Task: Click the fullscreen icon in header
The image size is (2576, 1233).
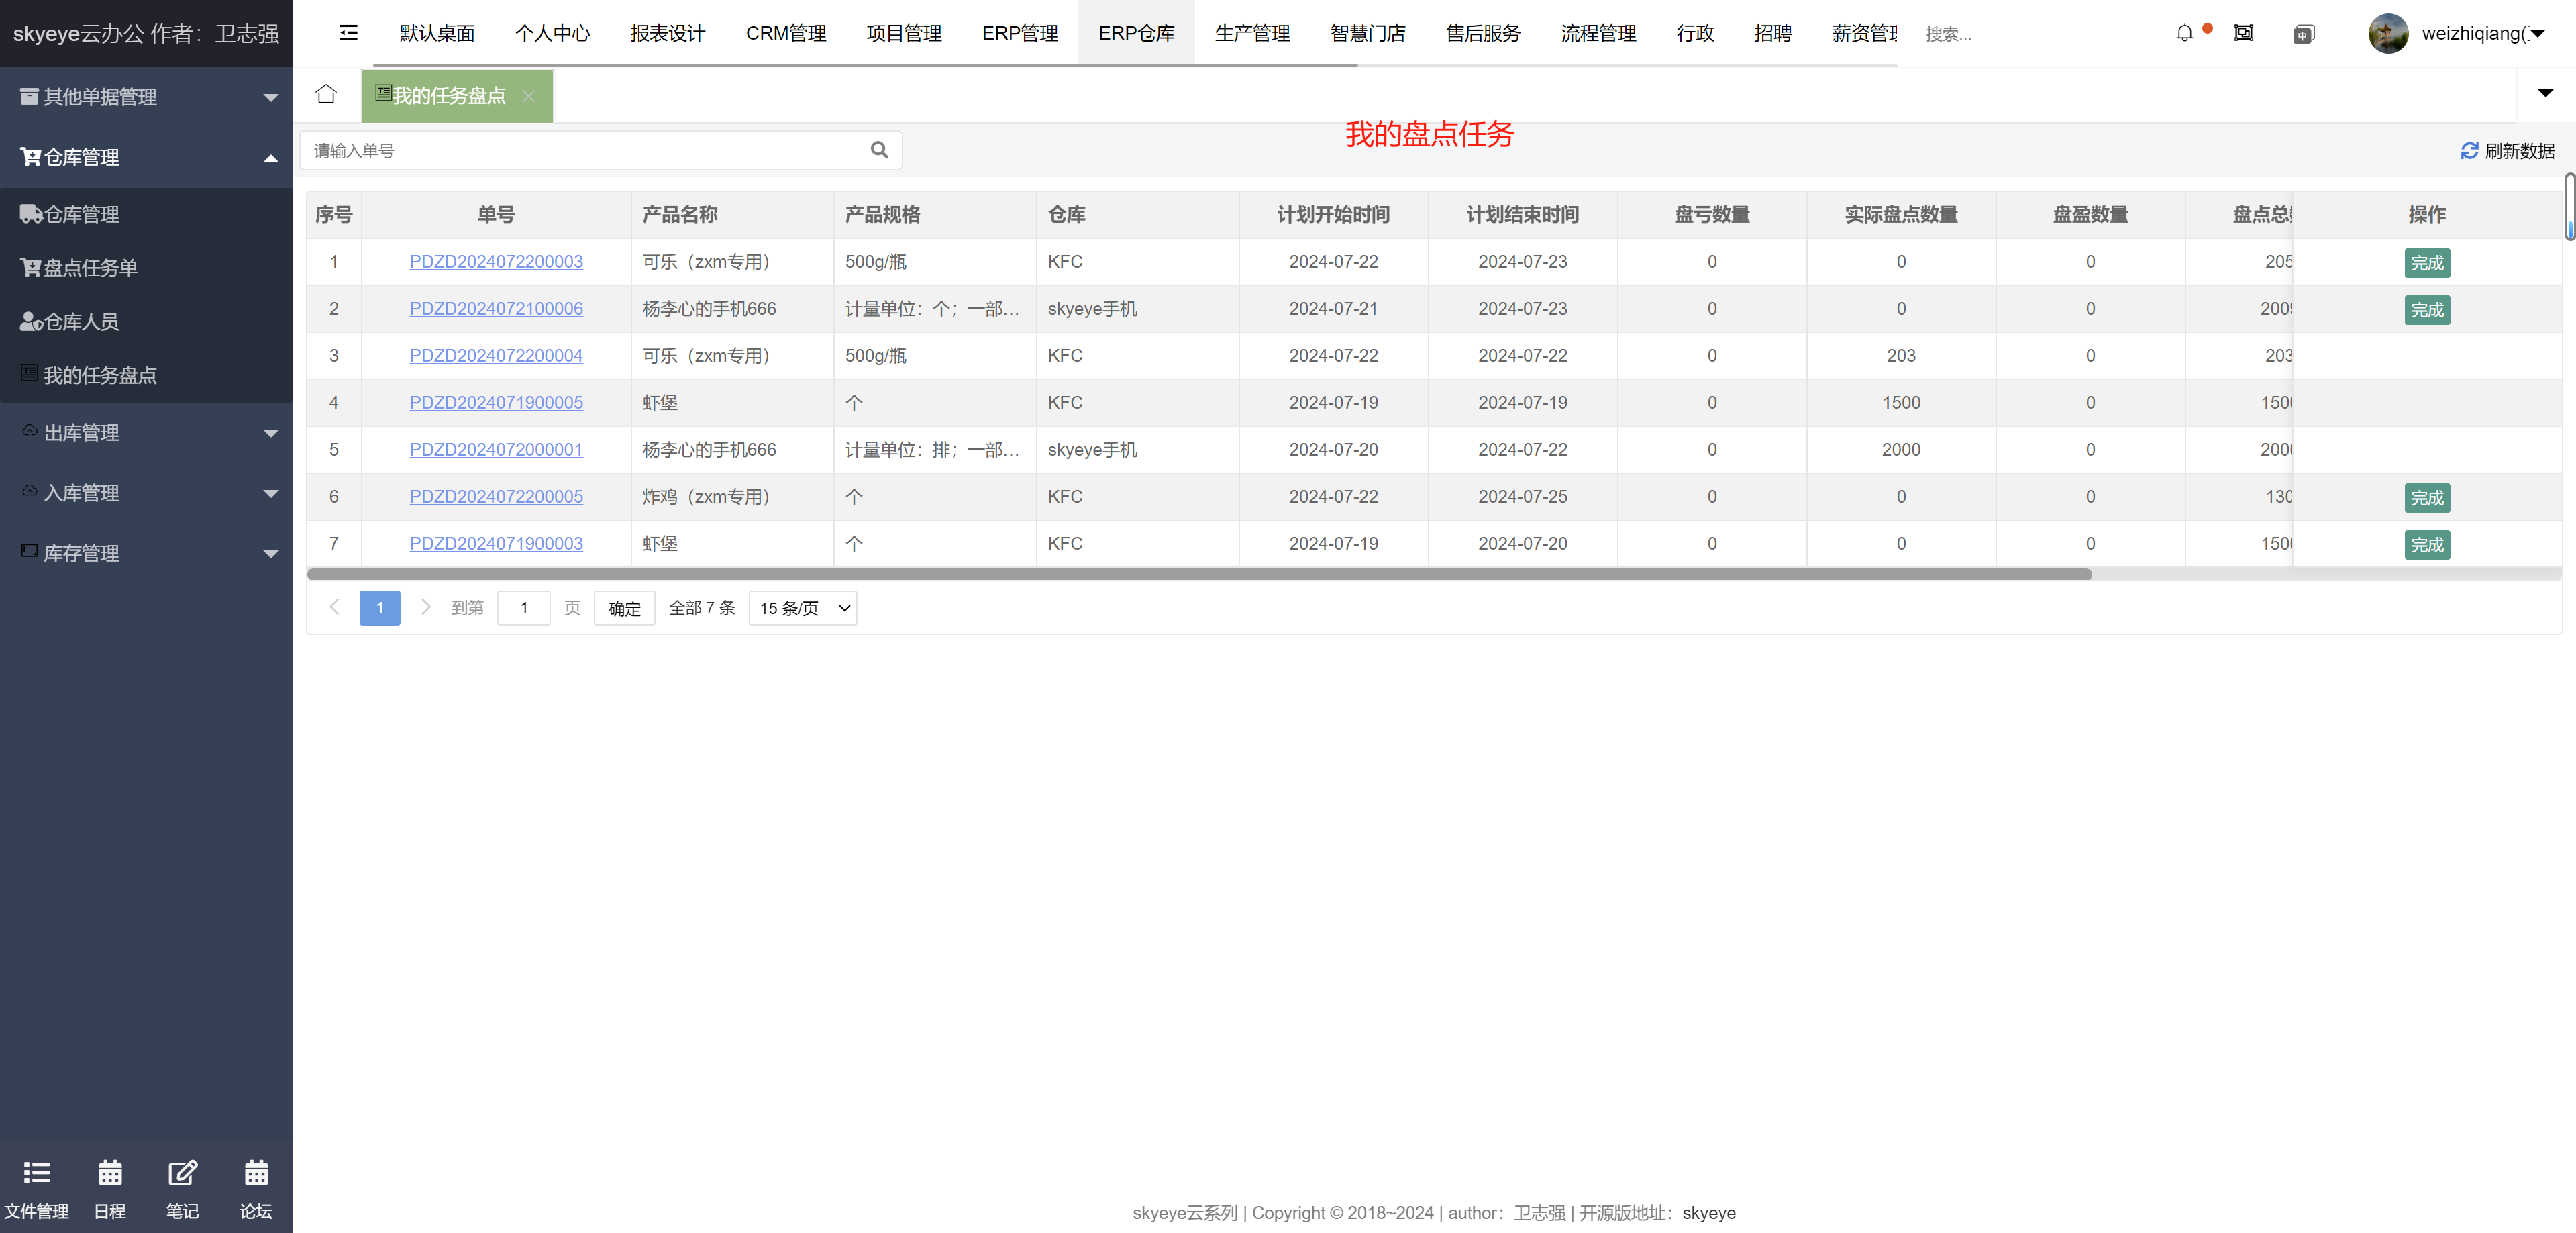Action: (2243, 33)
